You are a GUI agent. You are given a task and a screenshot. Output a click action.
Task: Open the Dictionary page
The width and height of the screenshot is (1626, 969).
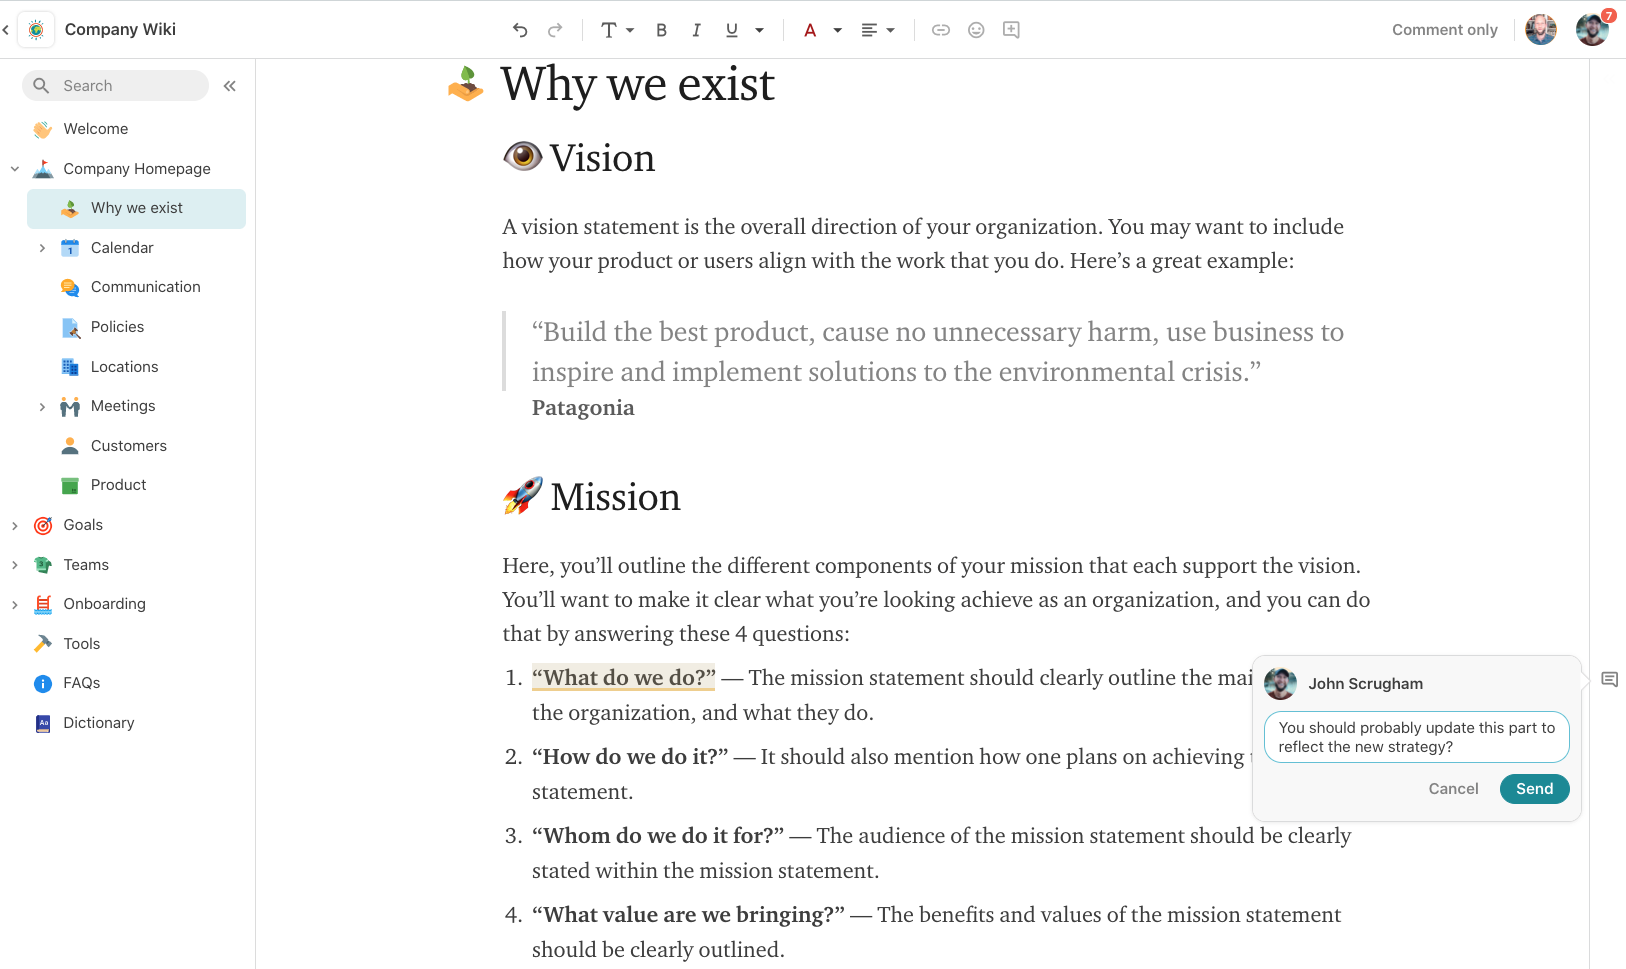coord(98,723)
